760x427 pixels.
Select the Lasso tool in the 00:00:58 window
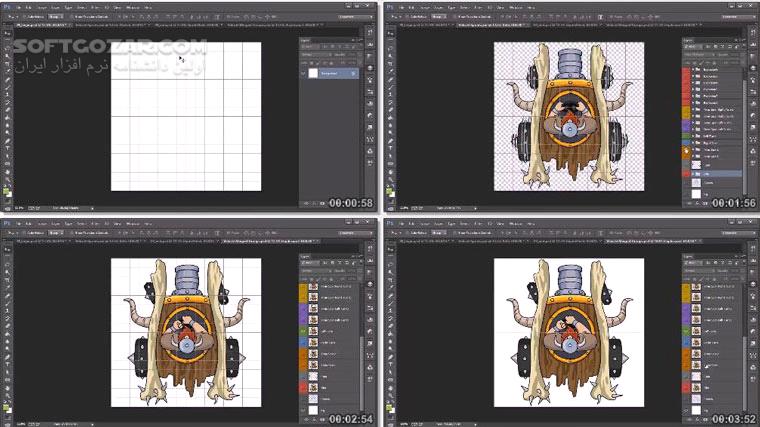(x=7, y=48)
